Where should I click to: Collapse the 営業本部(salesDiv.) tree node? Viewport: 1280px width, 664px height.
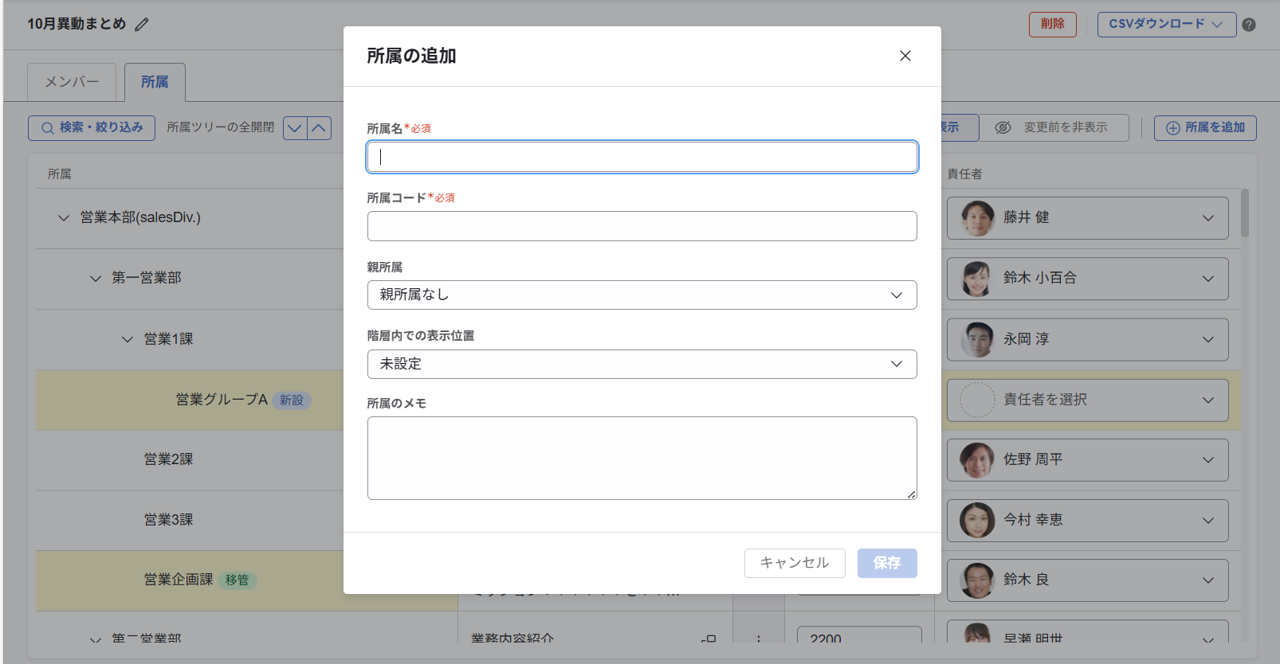(64, 218)
